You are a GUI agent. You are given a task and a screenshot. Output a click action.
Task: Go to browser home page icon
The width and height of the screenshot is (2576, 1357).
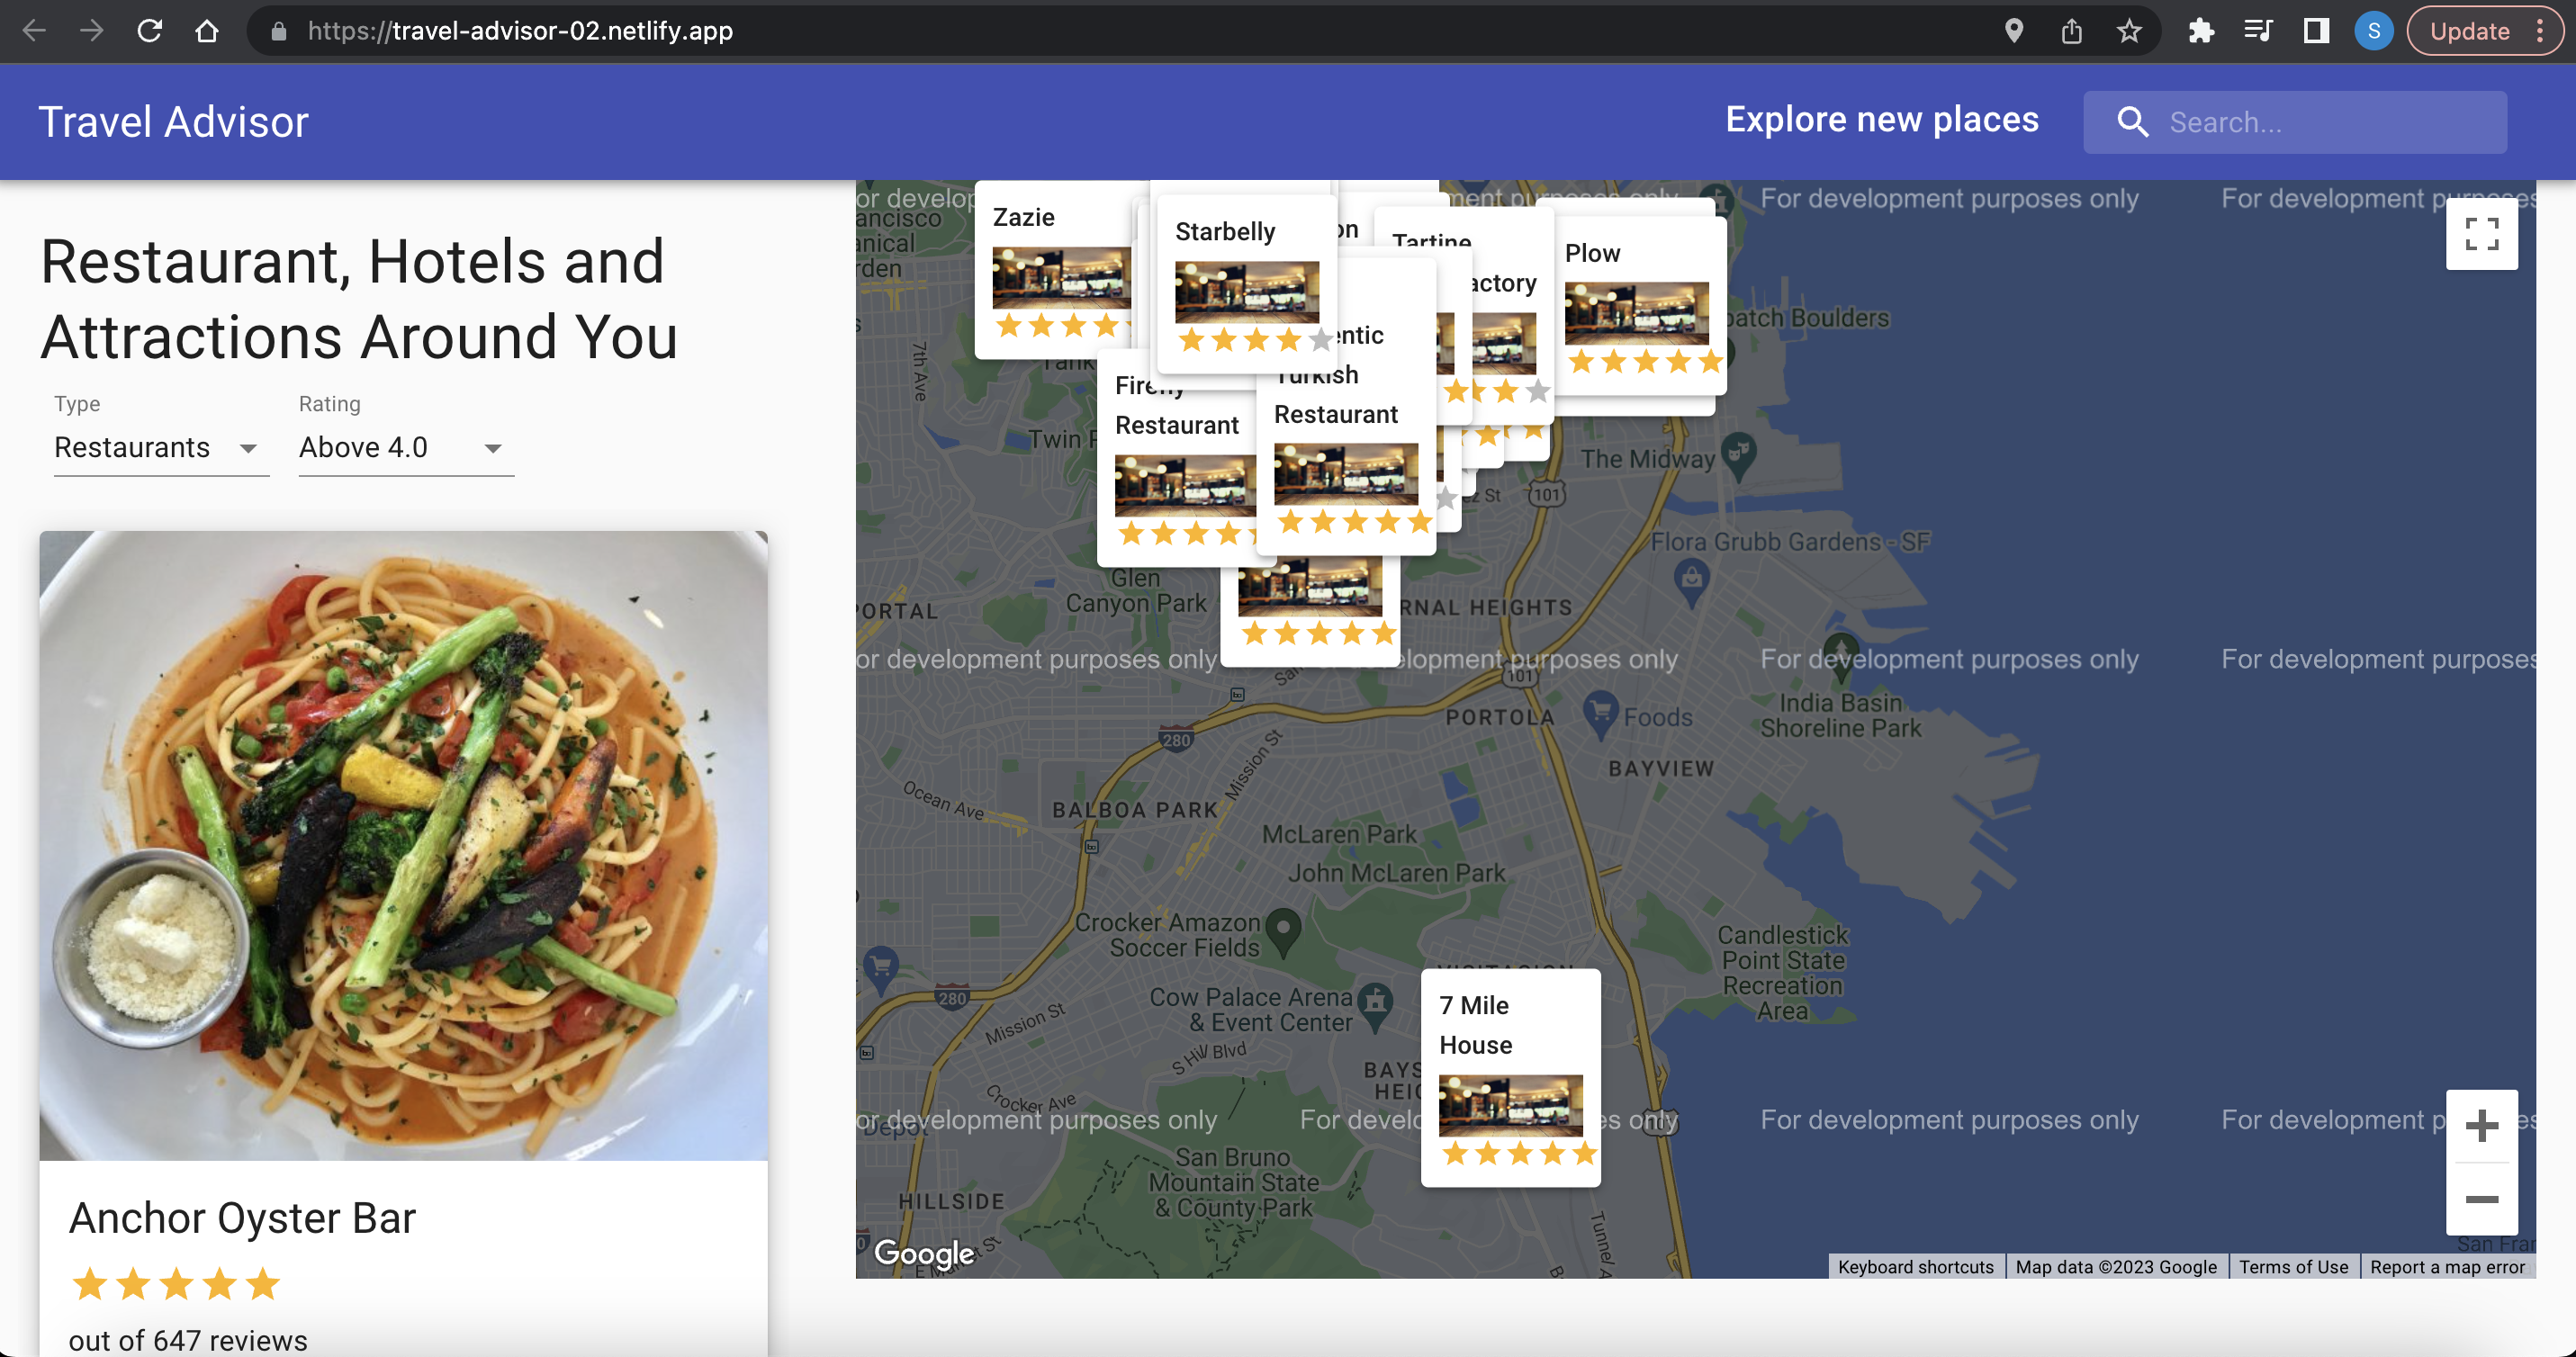[x=207, y=31]
